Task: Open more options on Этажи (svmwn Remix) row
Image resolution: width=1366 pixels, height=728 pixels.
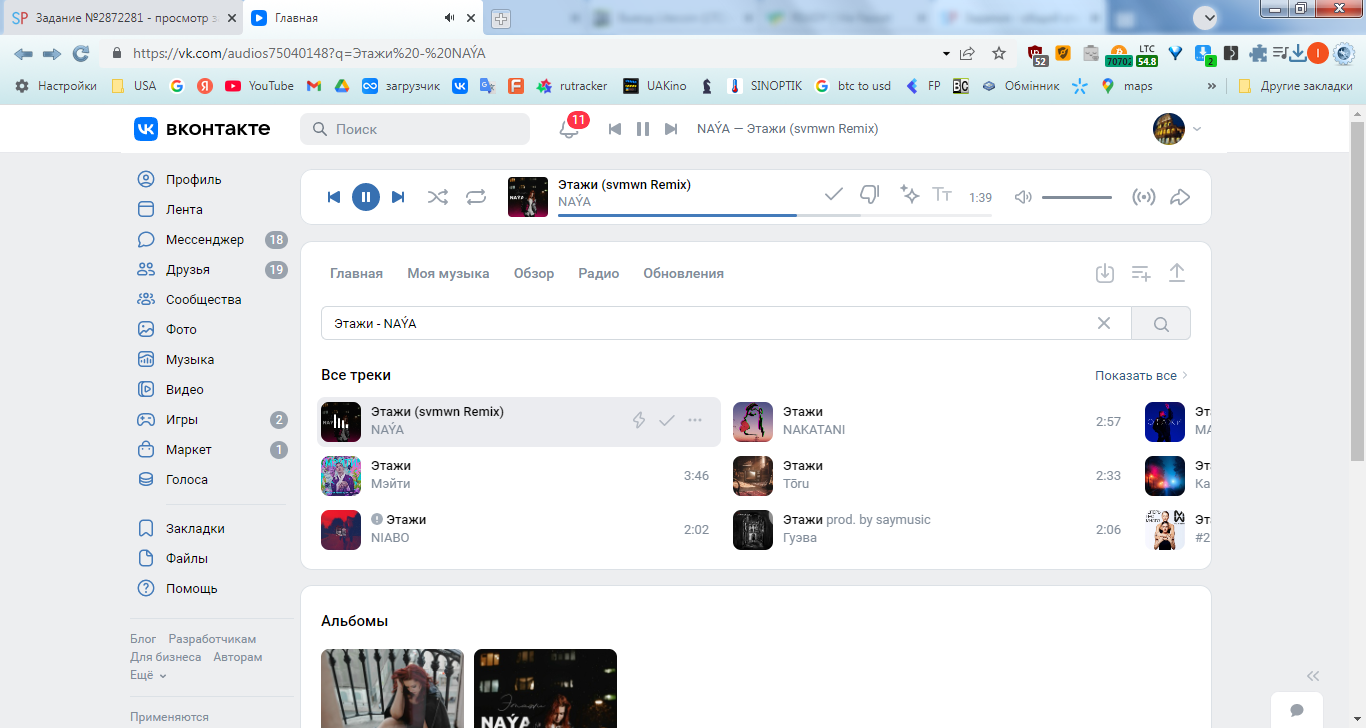Action: pyautogui.click(x=695, y=421)
